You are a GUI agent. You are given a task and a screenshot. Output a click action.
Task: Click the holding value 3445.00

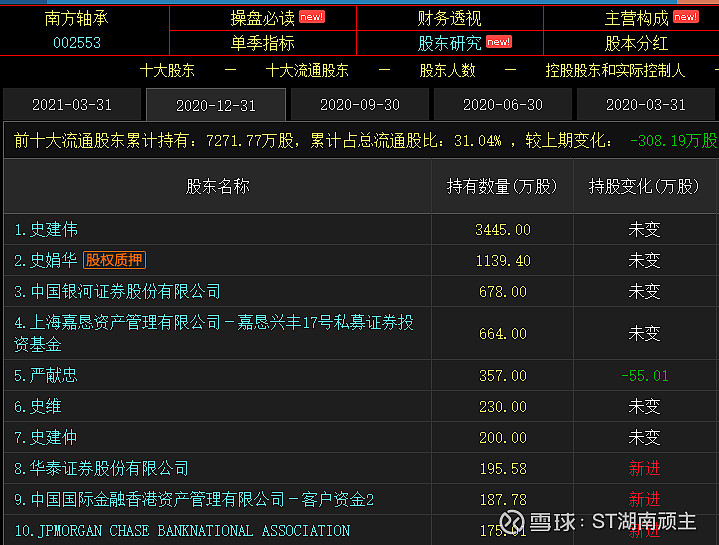[x=503, y=230]
